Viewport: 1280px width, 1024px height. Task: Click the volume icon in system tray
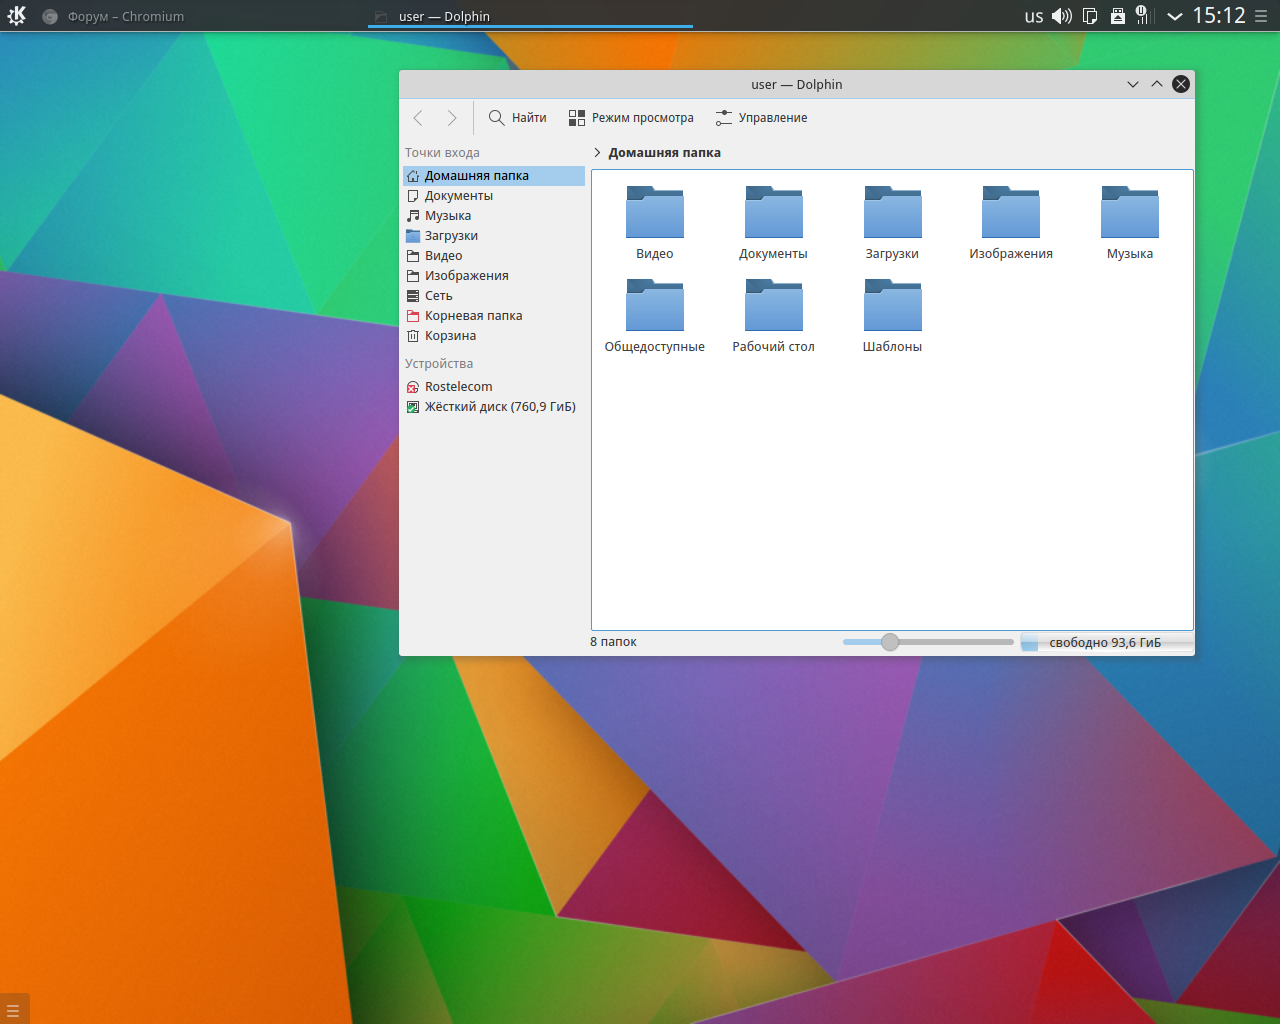[1062, 16]
